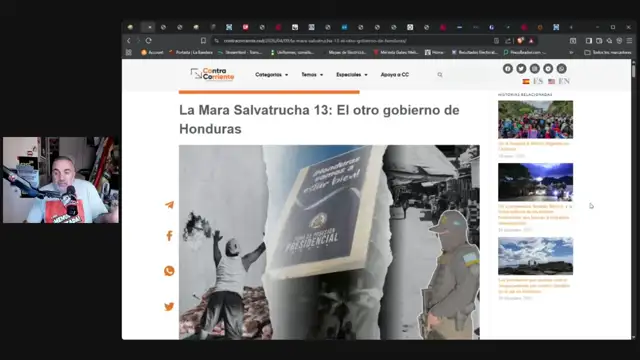Click the page's vertical scrollbar
This screenshot has width=640, height=360.
click(x=633, y=199)
